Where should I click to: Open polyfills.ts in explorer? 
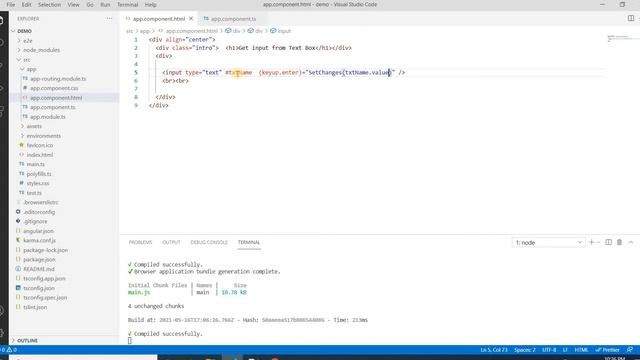(39, 174)
